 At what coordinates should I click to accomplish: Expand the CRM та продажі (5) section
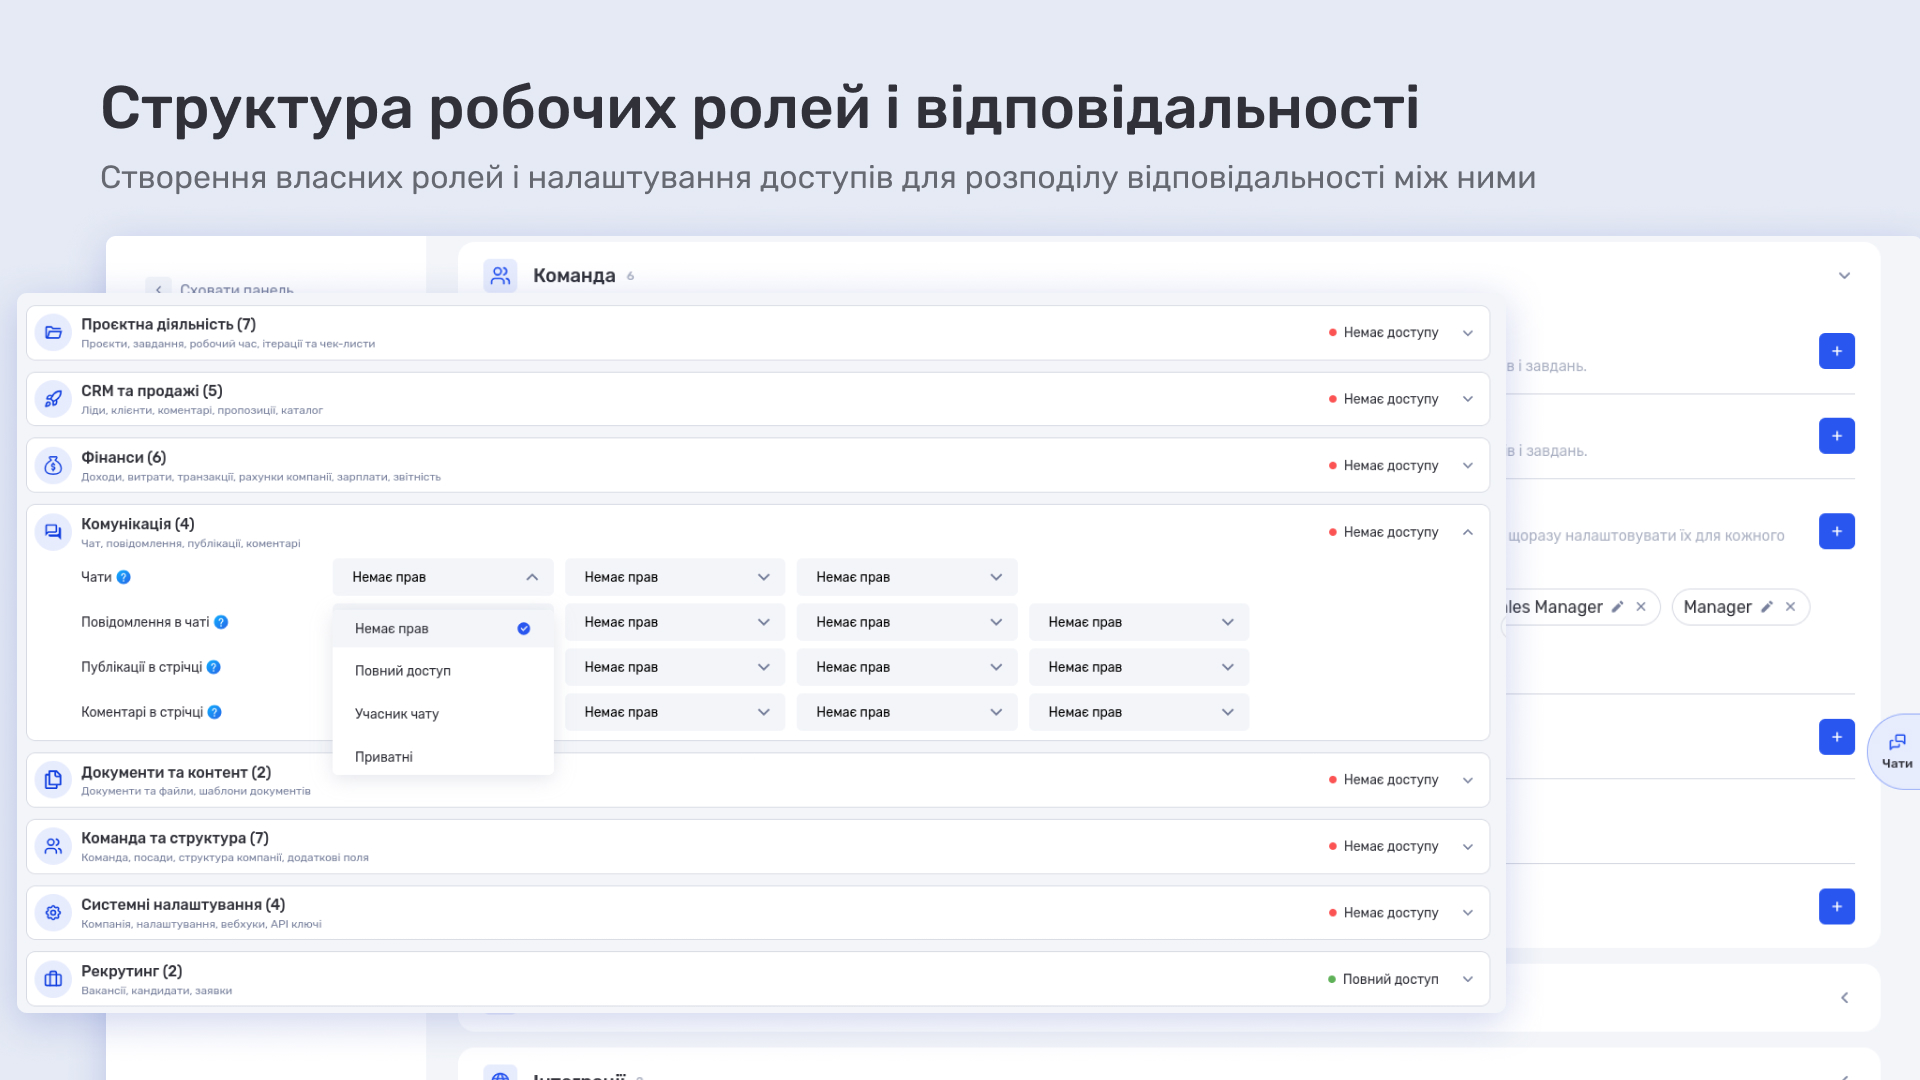click(x=1467, y=399)
